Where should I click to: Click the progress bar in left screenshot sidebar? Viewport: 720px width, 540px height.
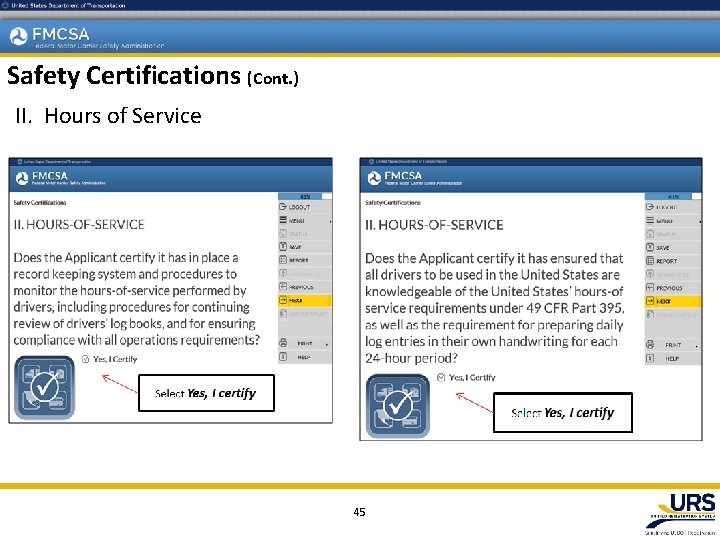(305, 197)
